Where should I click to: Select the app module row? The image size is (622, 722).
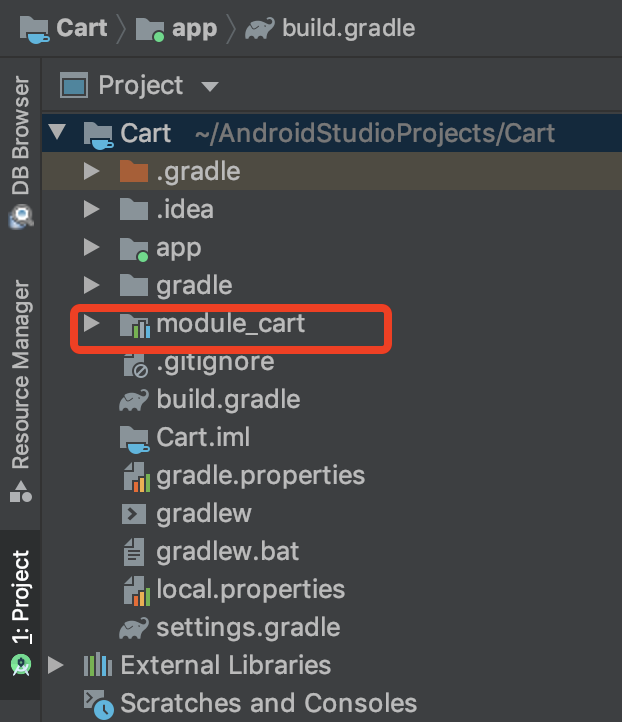tap(331, 247)
